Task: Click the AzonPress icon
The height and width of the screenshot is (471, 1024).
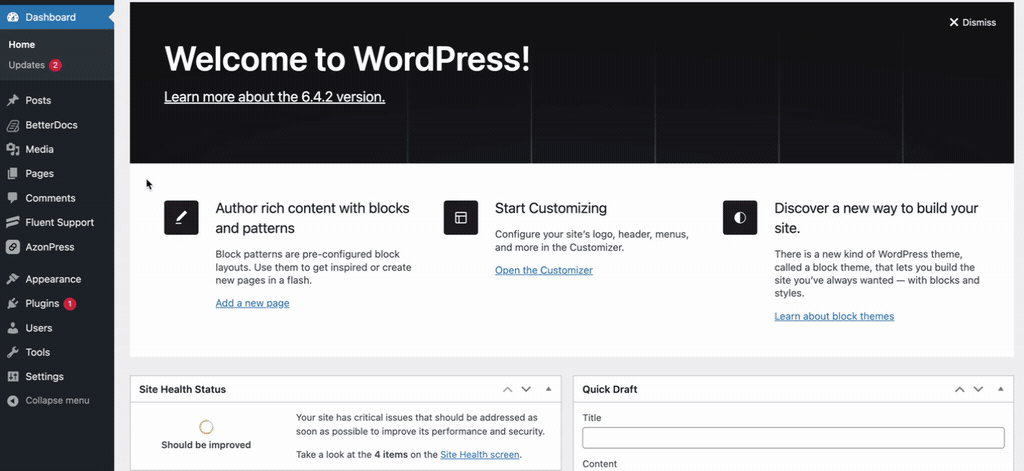Action: (x=12, y=247)
